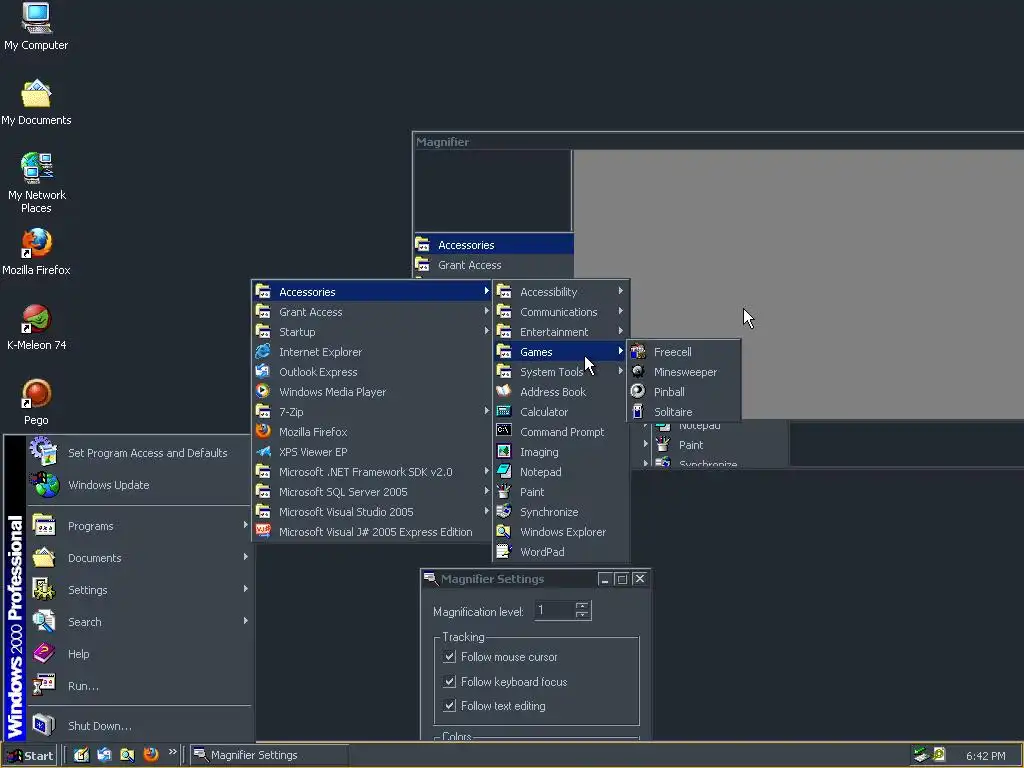Open Address Book in Accessories
Screen dimensions: 1024x768
561,392
